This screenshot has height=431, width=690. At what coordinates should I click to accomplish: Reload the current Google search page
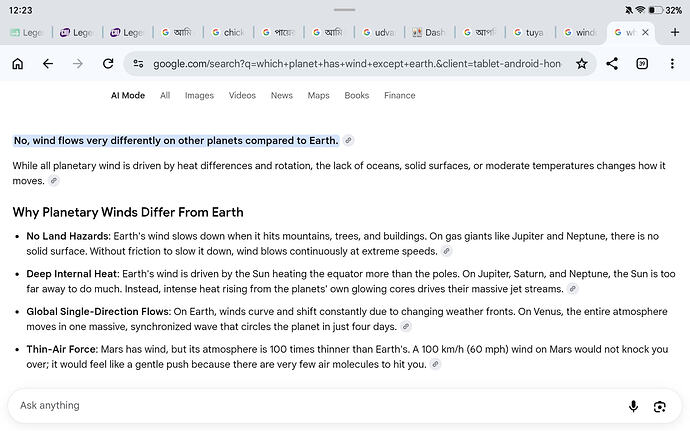click(108, 64)
